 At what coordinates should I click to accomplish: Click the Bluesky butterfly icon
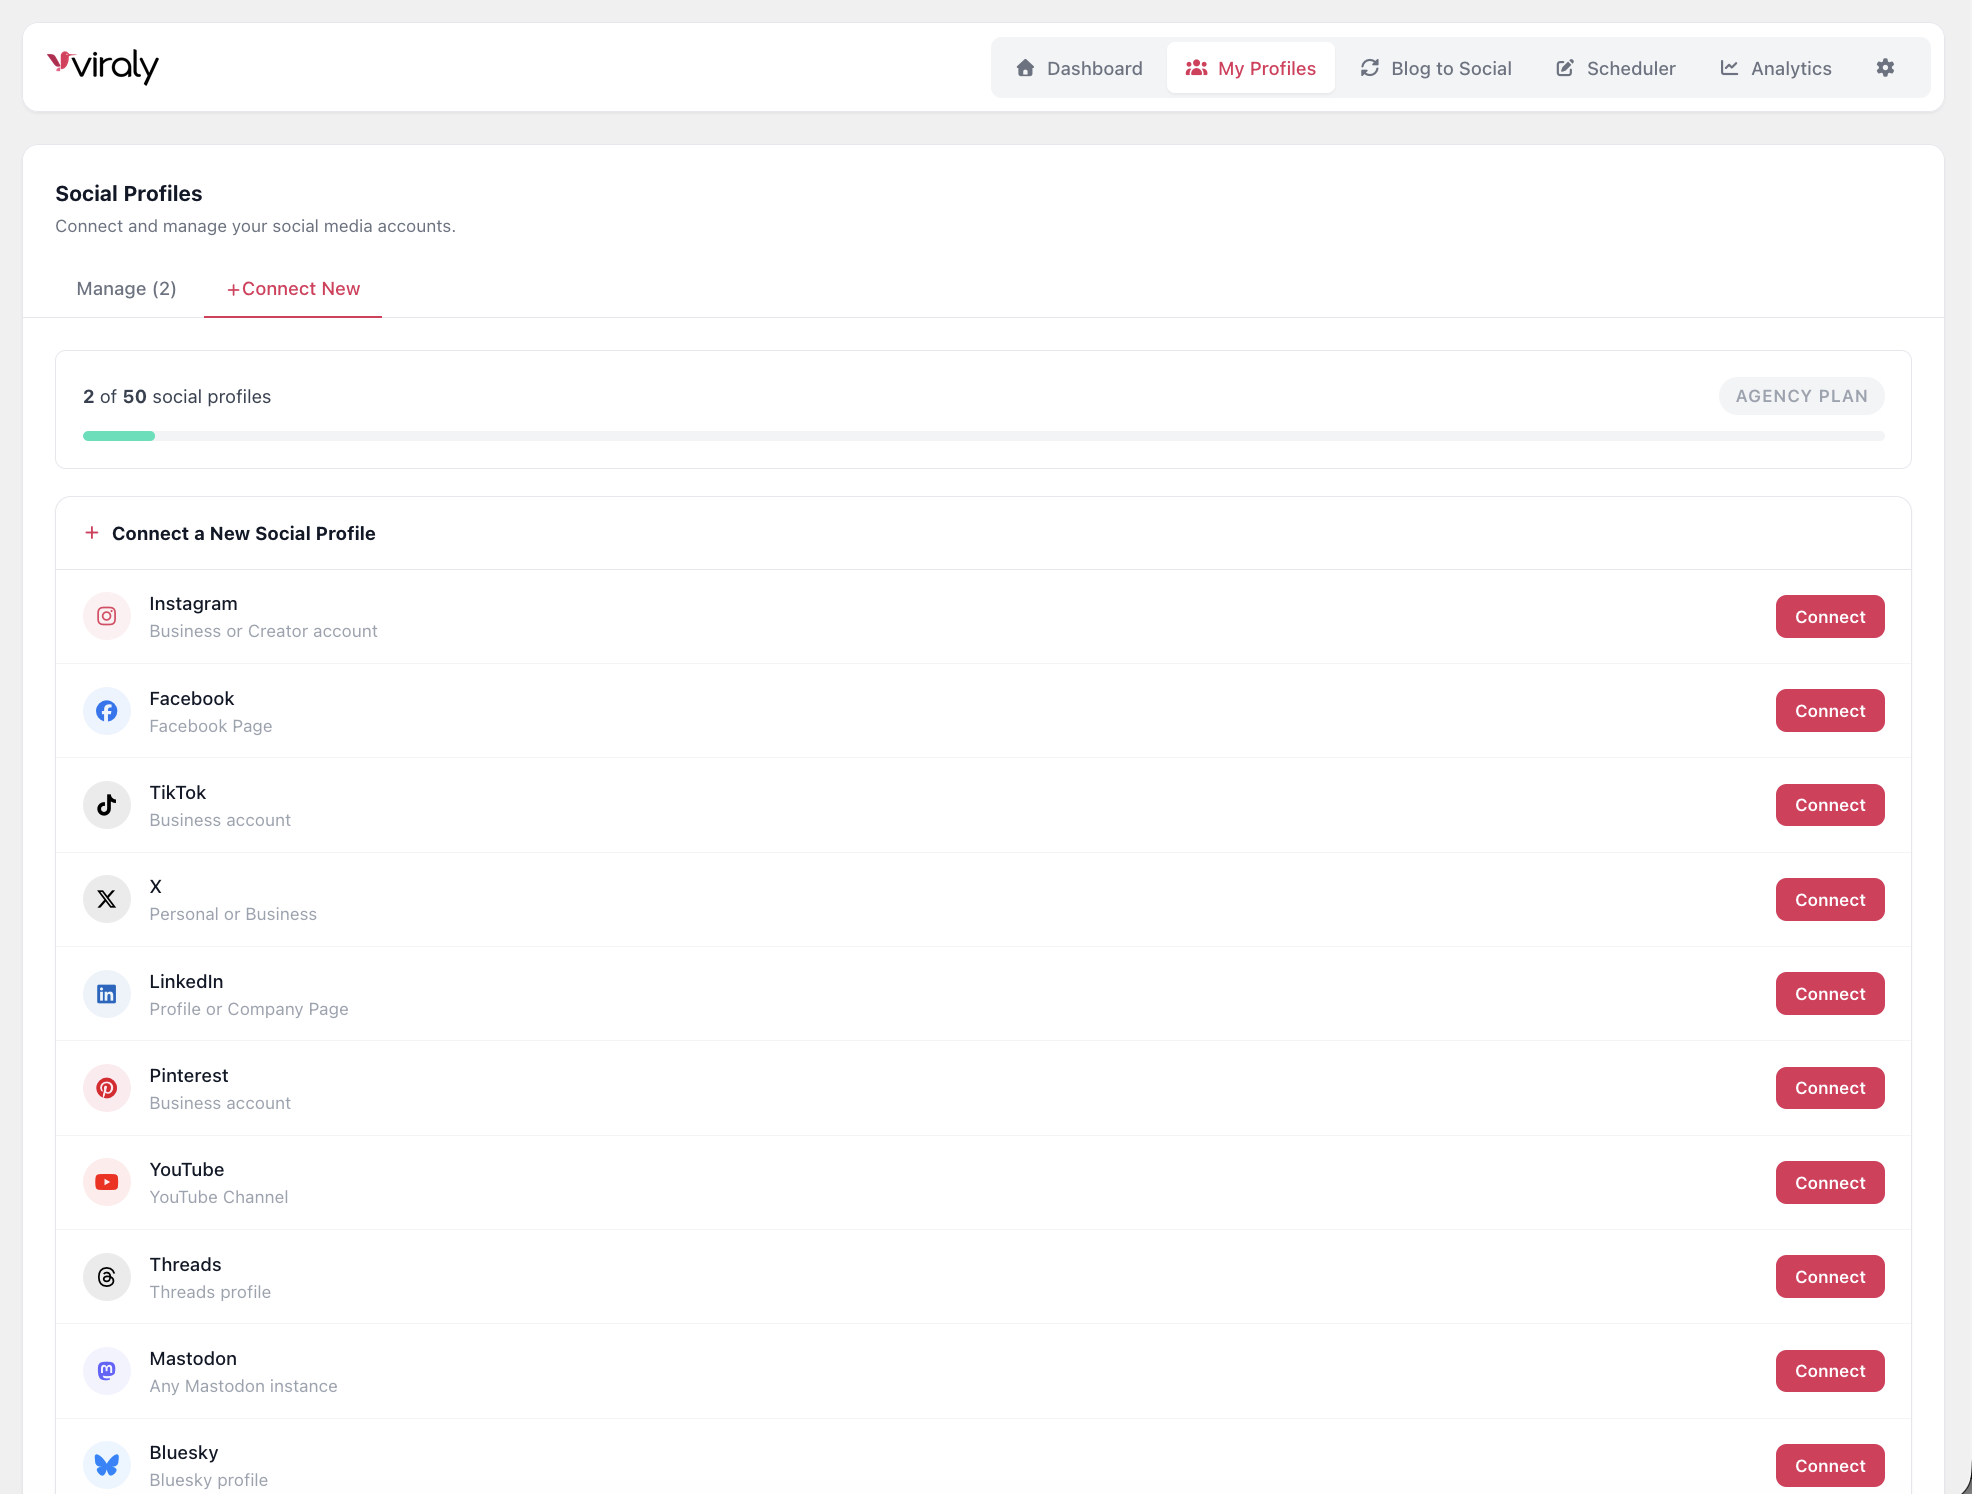[106, 1465]
